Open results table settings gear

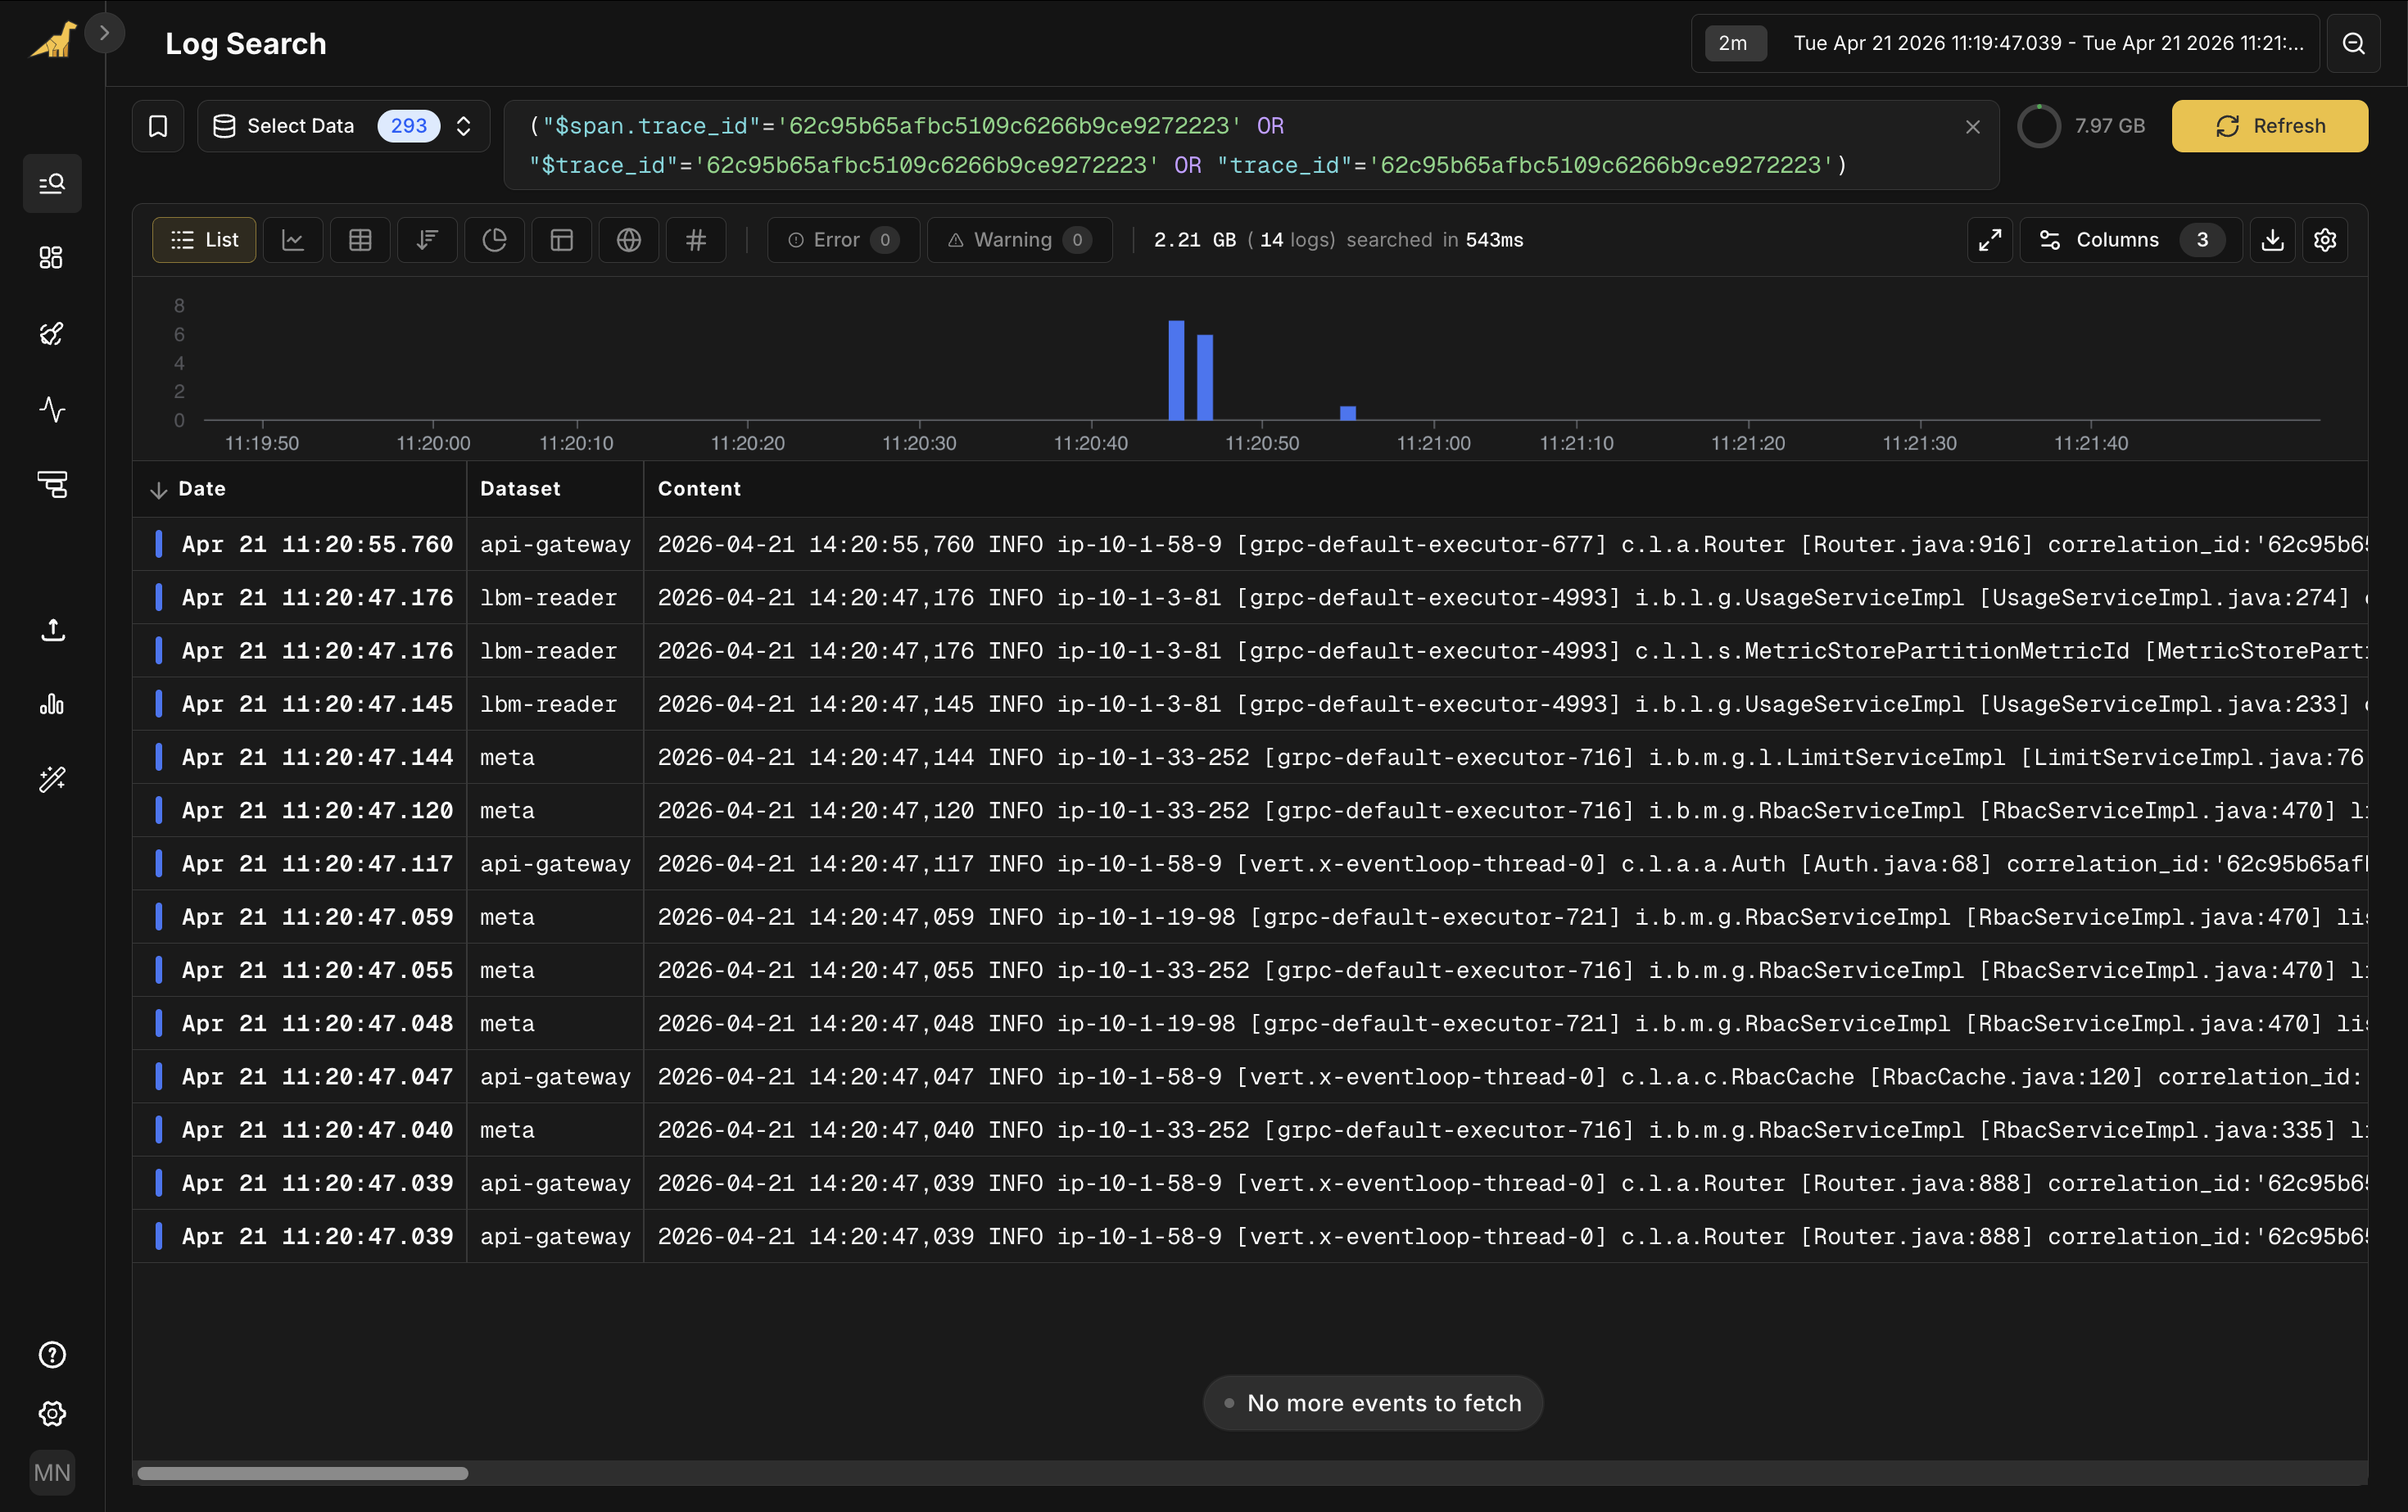click(x=2325, y=240)
